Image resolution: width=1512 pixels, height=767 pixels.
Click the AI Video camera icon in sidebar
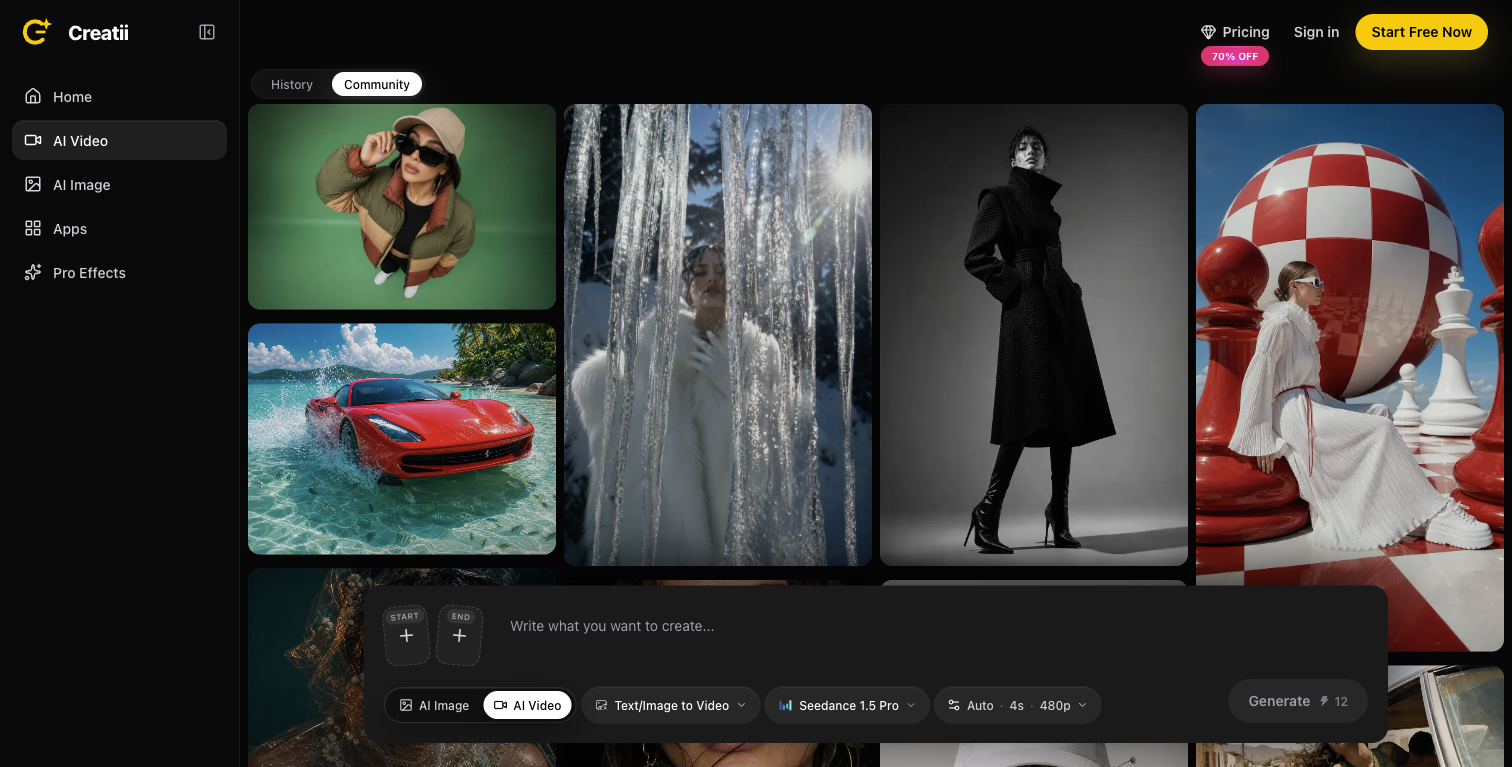(33, 140)
